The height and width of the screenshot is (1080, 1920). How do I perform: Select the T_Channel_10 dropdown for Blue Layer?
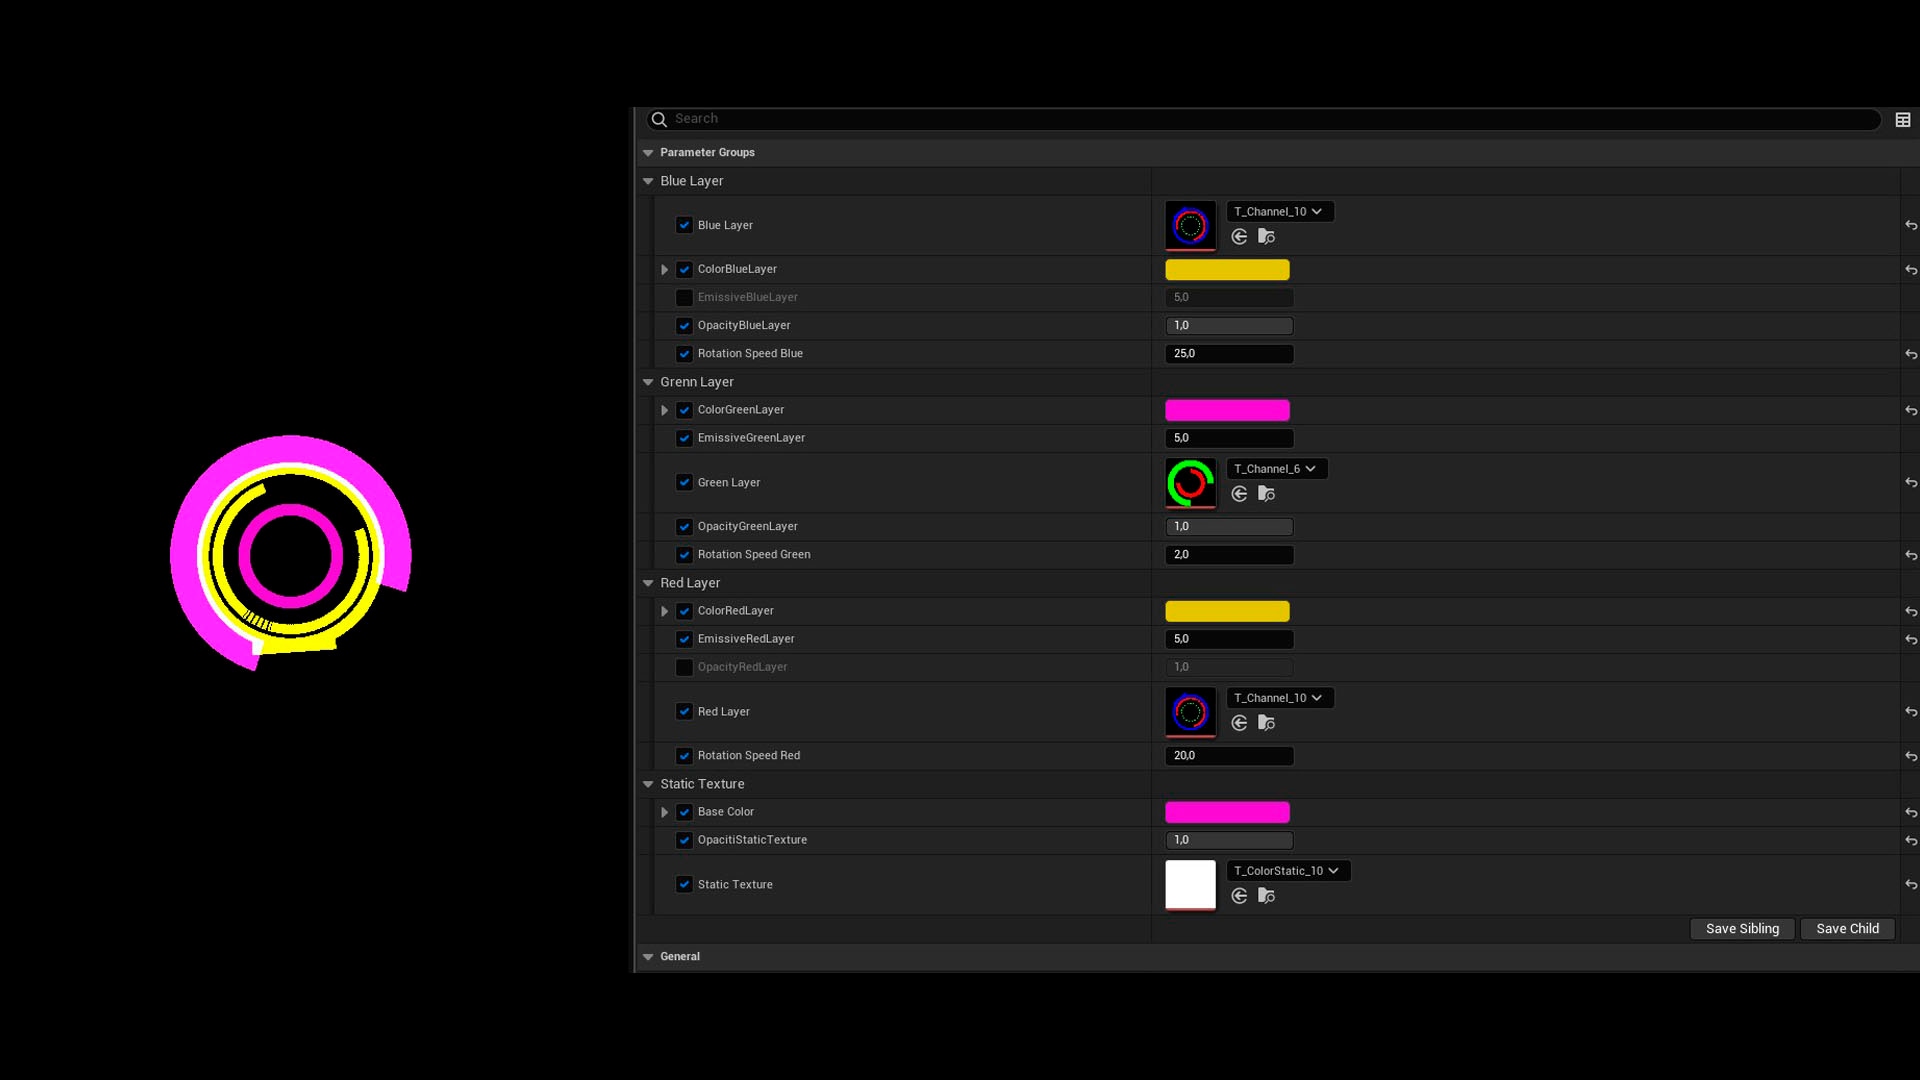(1274, 211)
